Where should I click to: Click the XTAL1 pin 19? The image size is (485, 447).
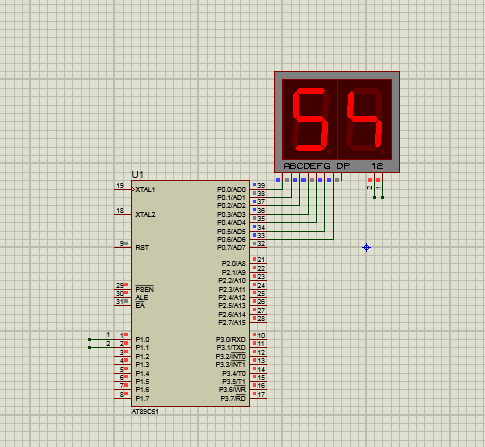123,189
